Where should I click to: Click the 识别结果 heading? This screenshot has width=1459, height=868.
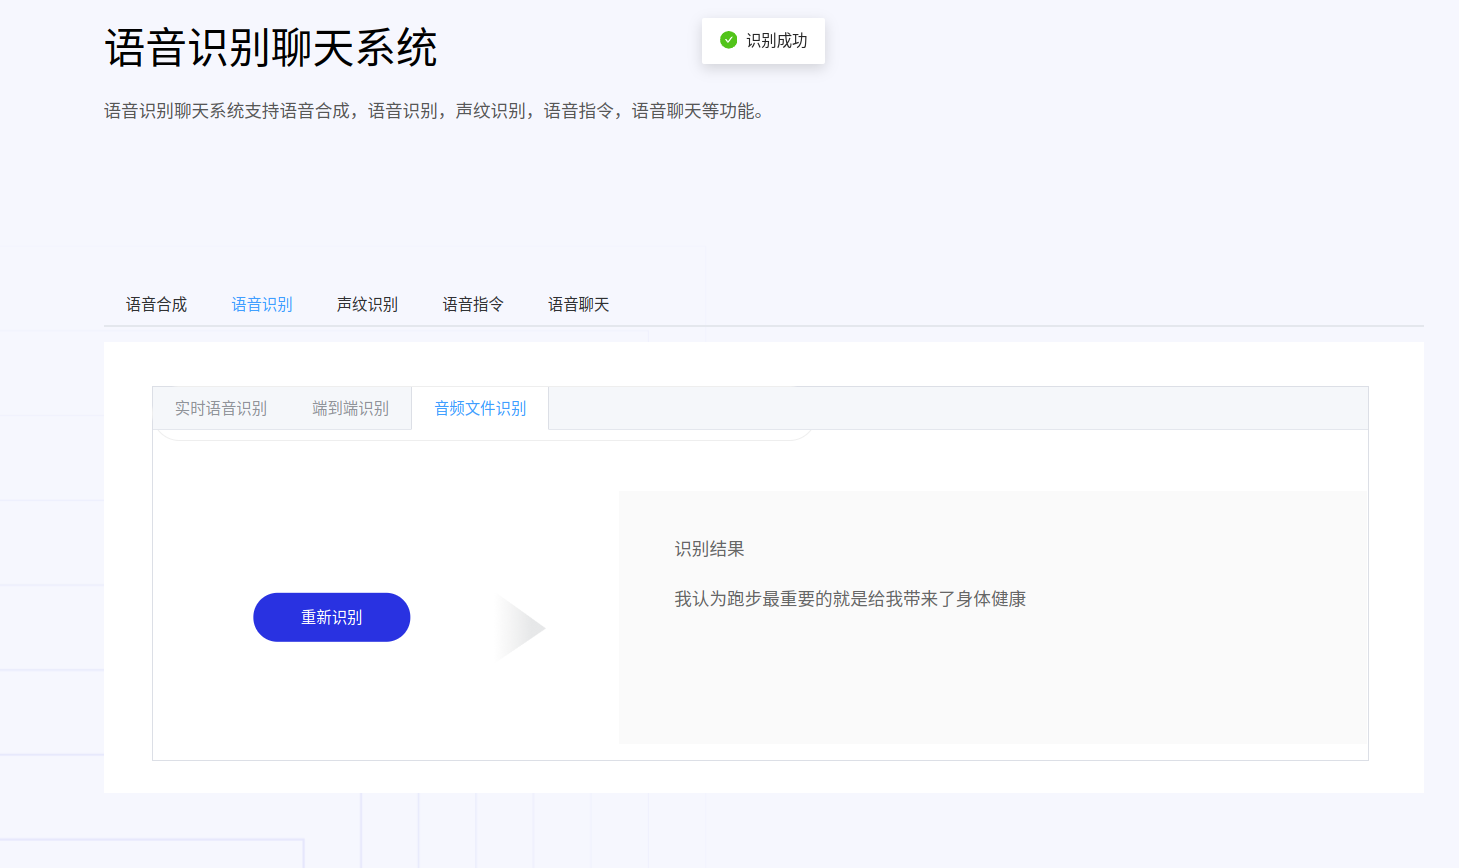(x=709, y=549)
